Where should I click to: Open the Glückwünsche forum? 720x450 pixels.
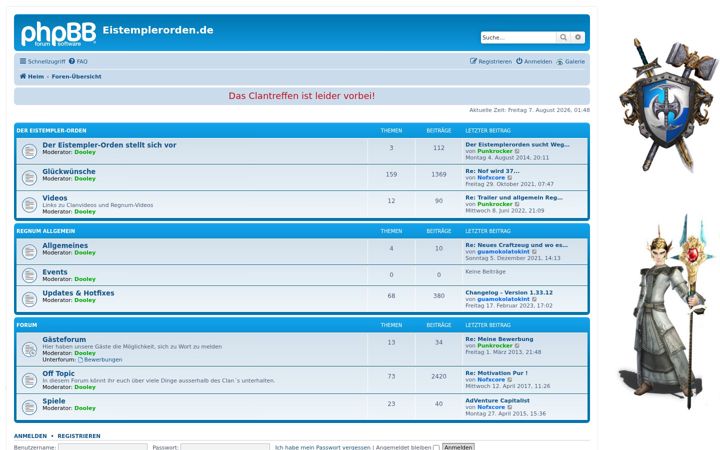69,171
